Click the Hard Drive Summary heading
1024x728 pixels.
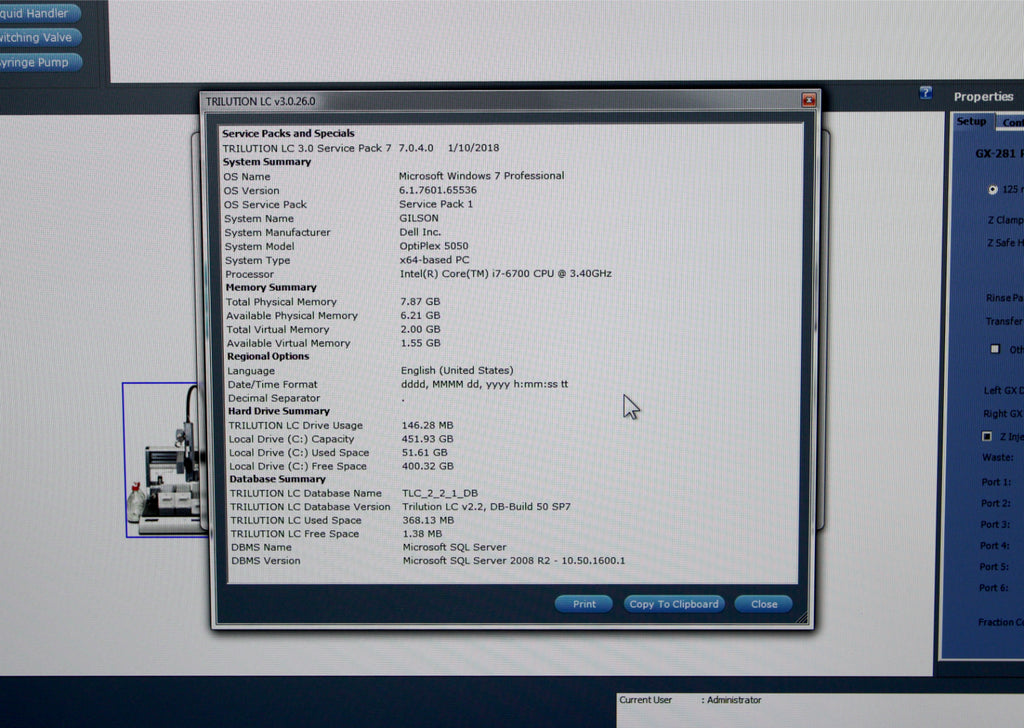click(x=278, y=411)
